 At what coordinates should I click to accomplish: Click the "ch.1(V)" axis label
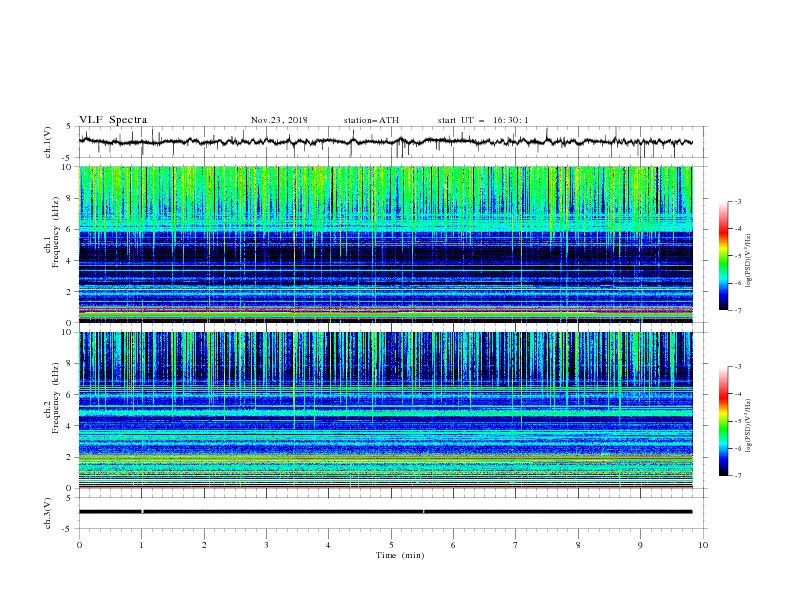[x=48, y=142]
